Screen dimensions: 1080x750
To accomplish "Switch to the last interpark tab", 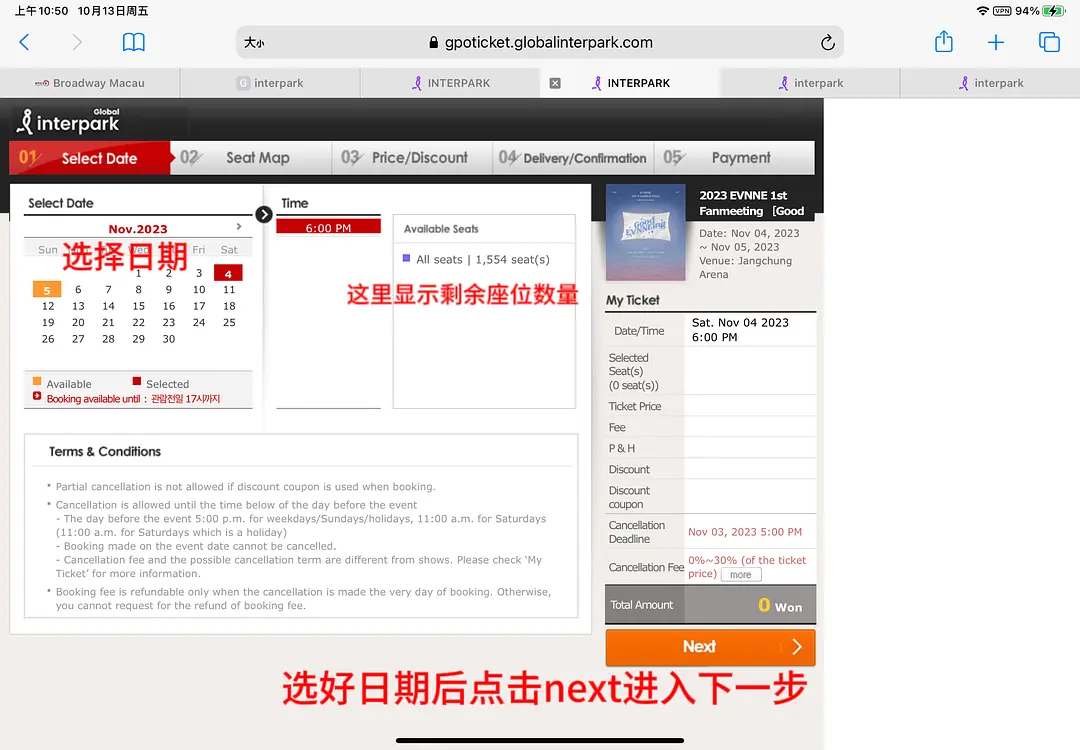I will click(990, 83).
